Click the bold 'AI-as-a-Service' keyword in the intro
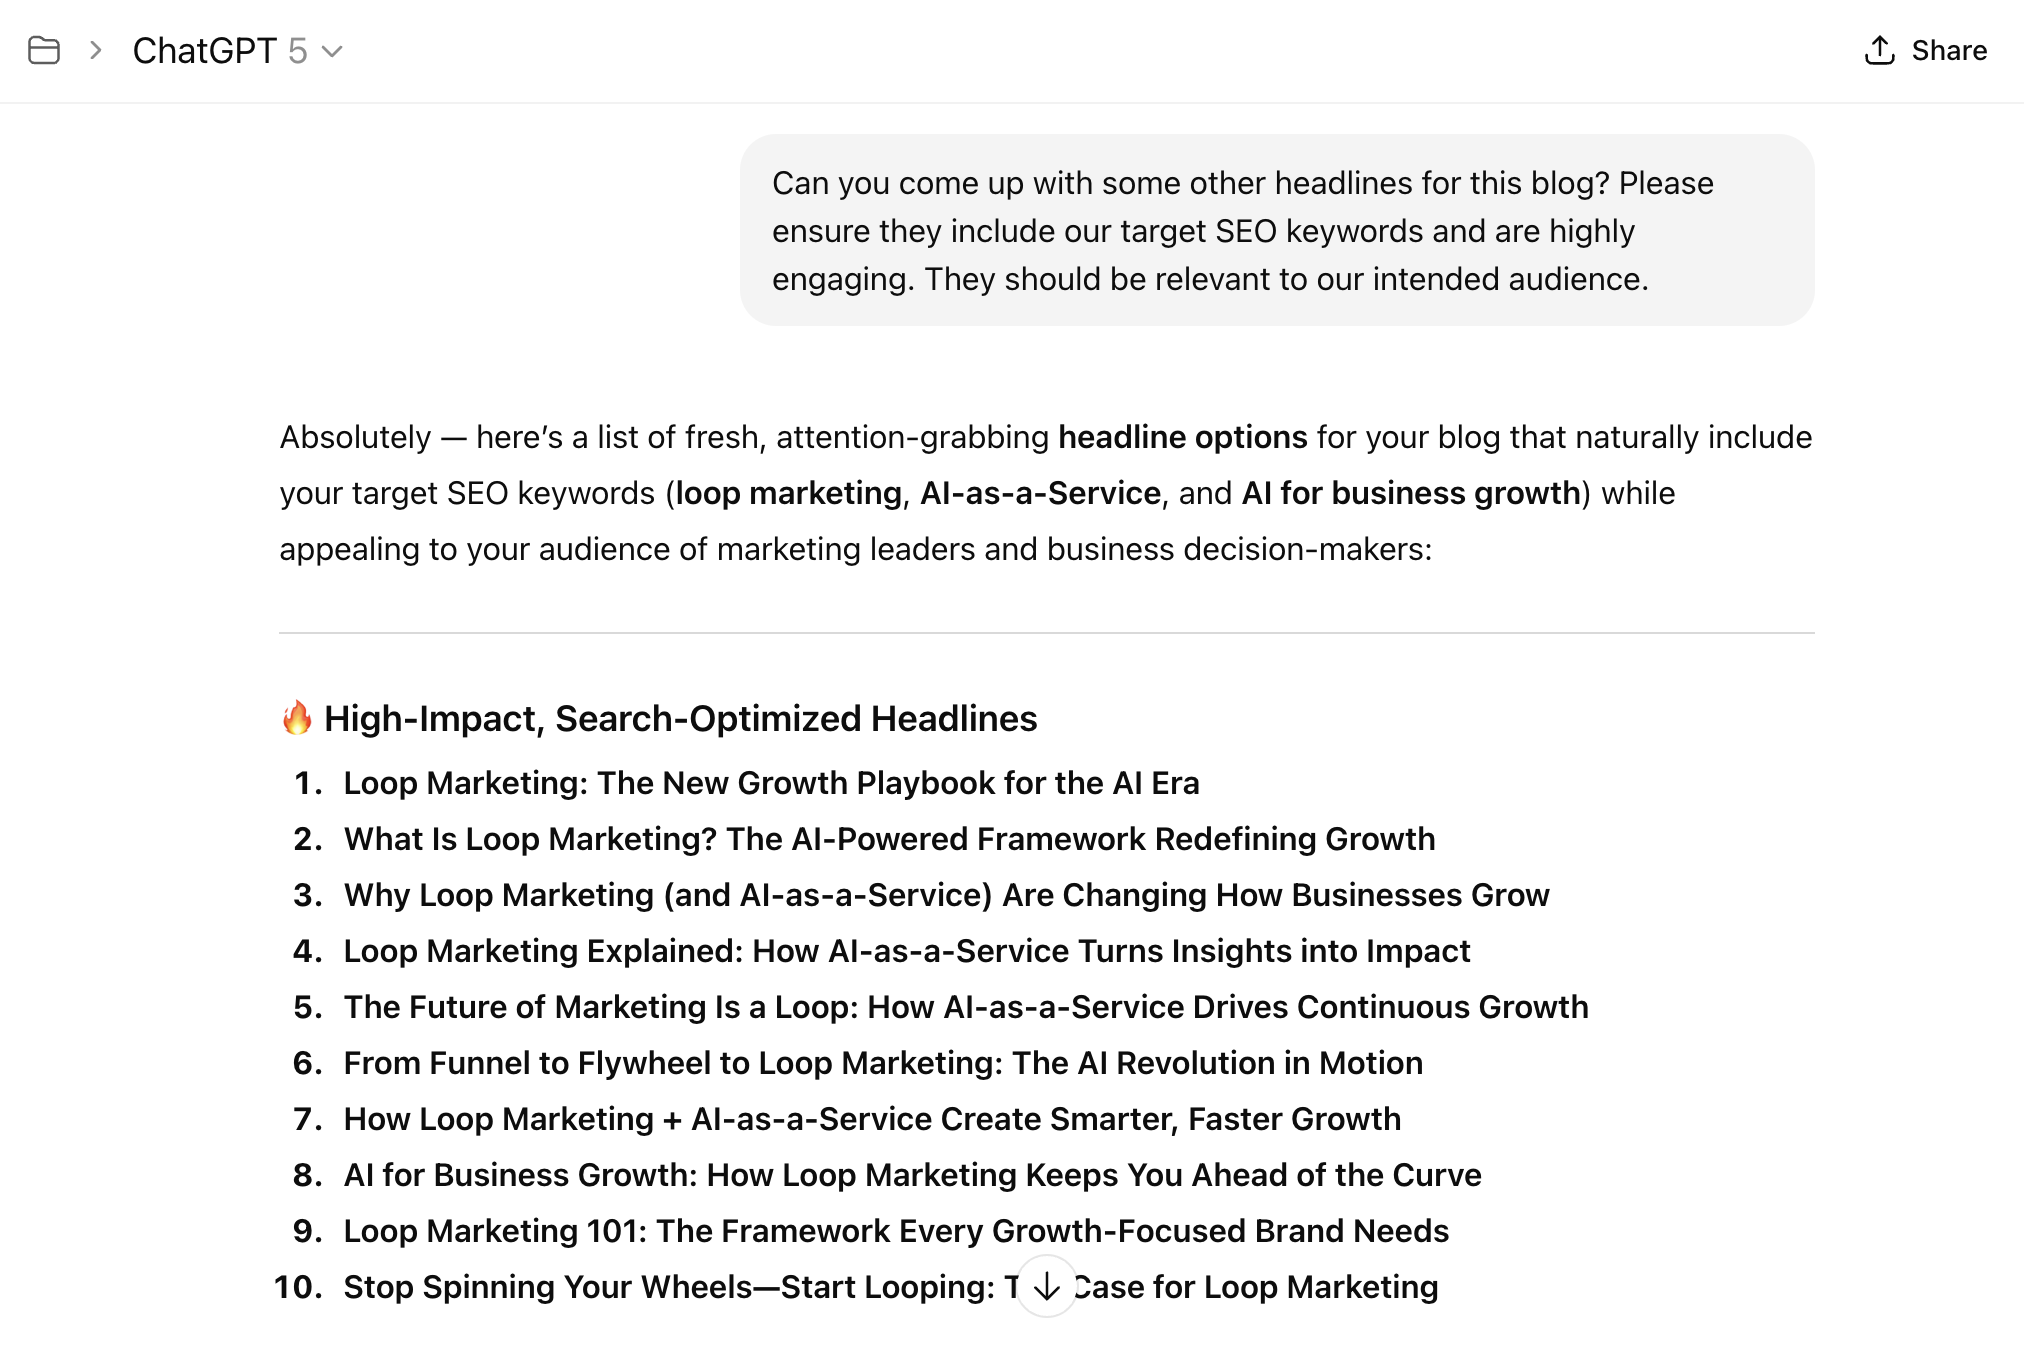The height and width of the screenshot is (1350, 2024). pyautogui.click(x=1040, y=493)
